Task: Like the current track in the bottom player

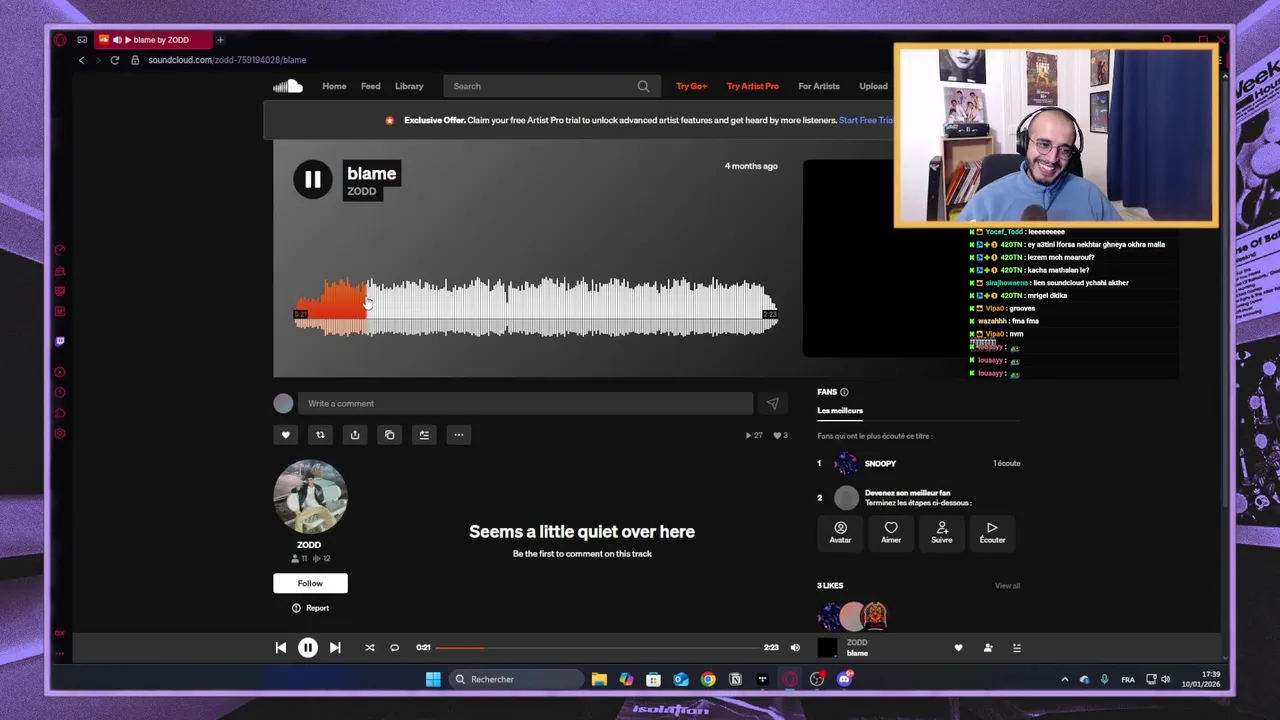Action: point(958,648)
